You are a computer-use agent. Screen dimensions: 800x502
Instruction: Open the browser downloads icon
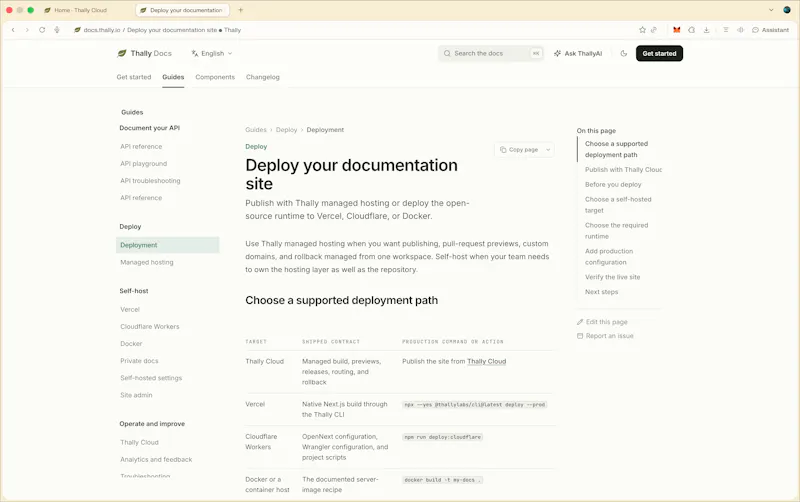(706, 30)
